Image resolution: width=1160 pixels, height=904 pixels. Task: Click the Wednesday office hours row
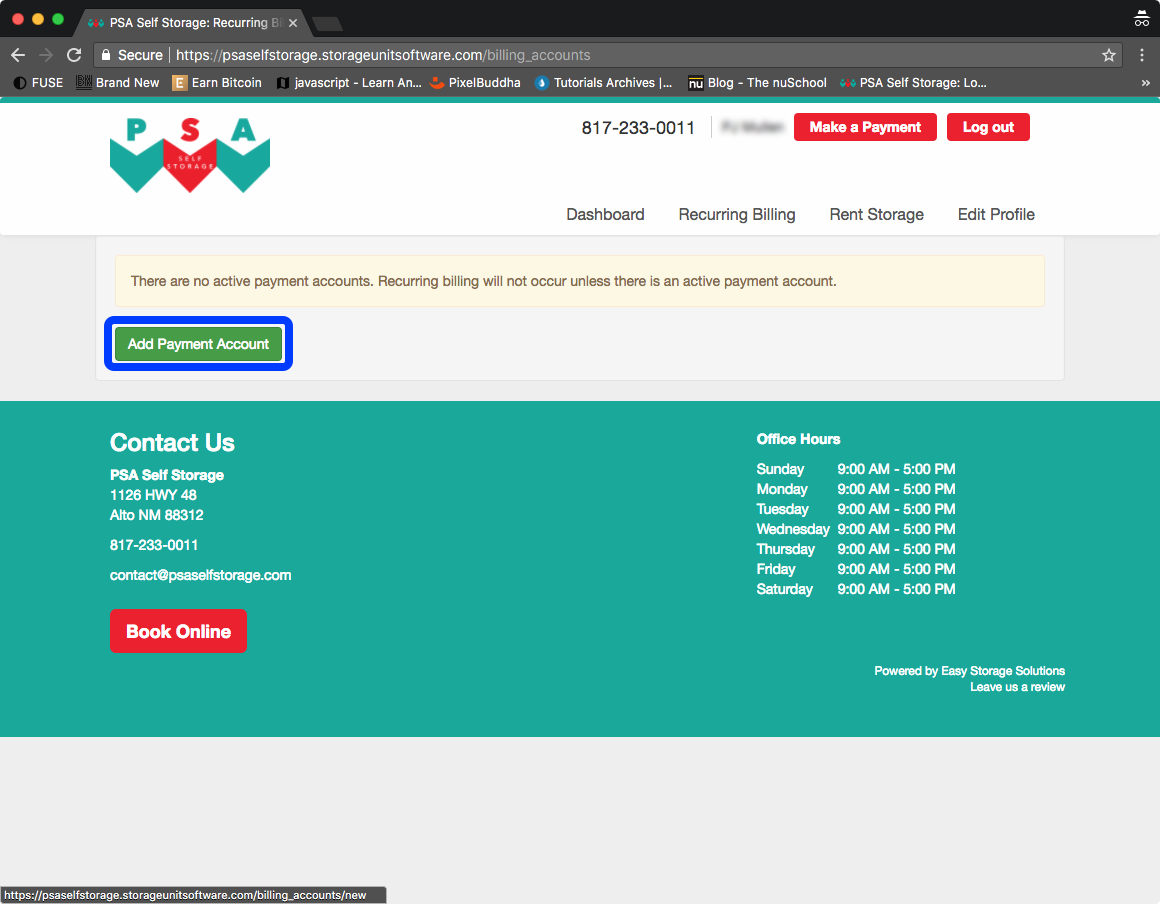point(856,529)
